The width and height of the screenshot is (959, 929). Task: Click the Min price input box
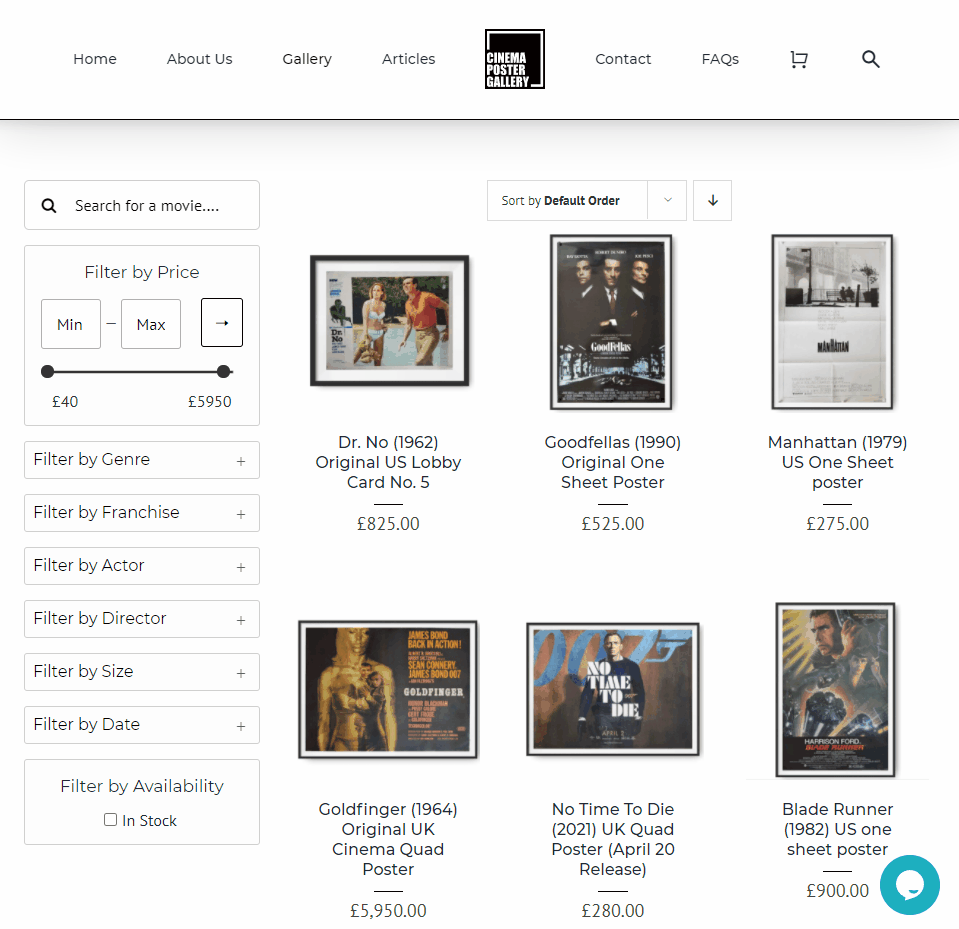[x=71, y=324]
